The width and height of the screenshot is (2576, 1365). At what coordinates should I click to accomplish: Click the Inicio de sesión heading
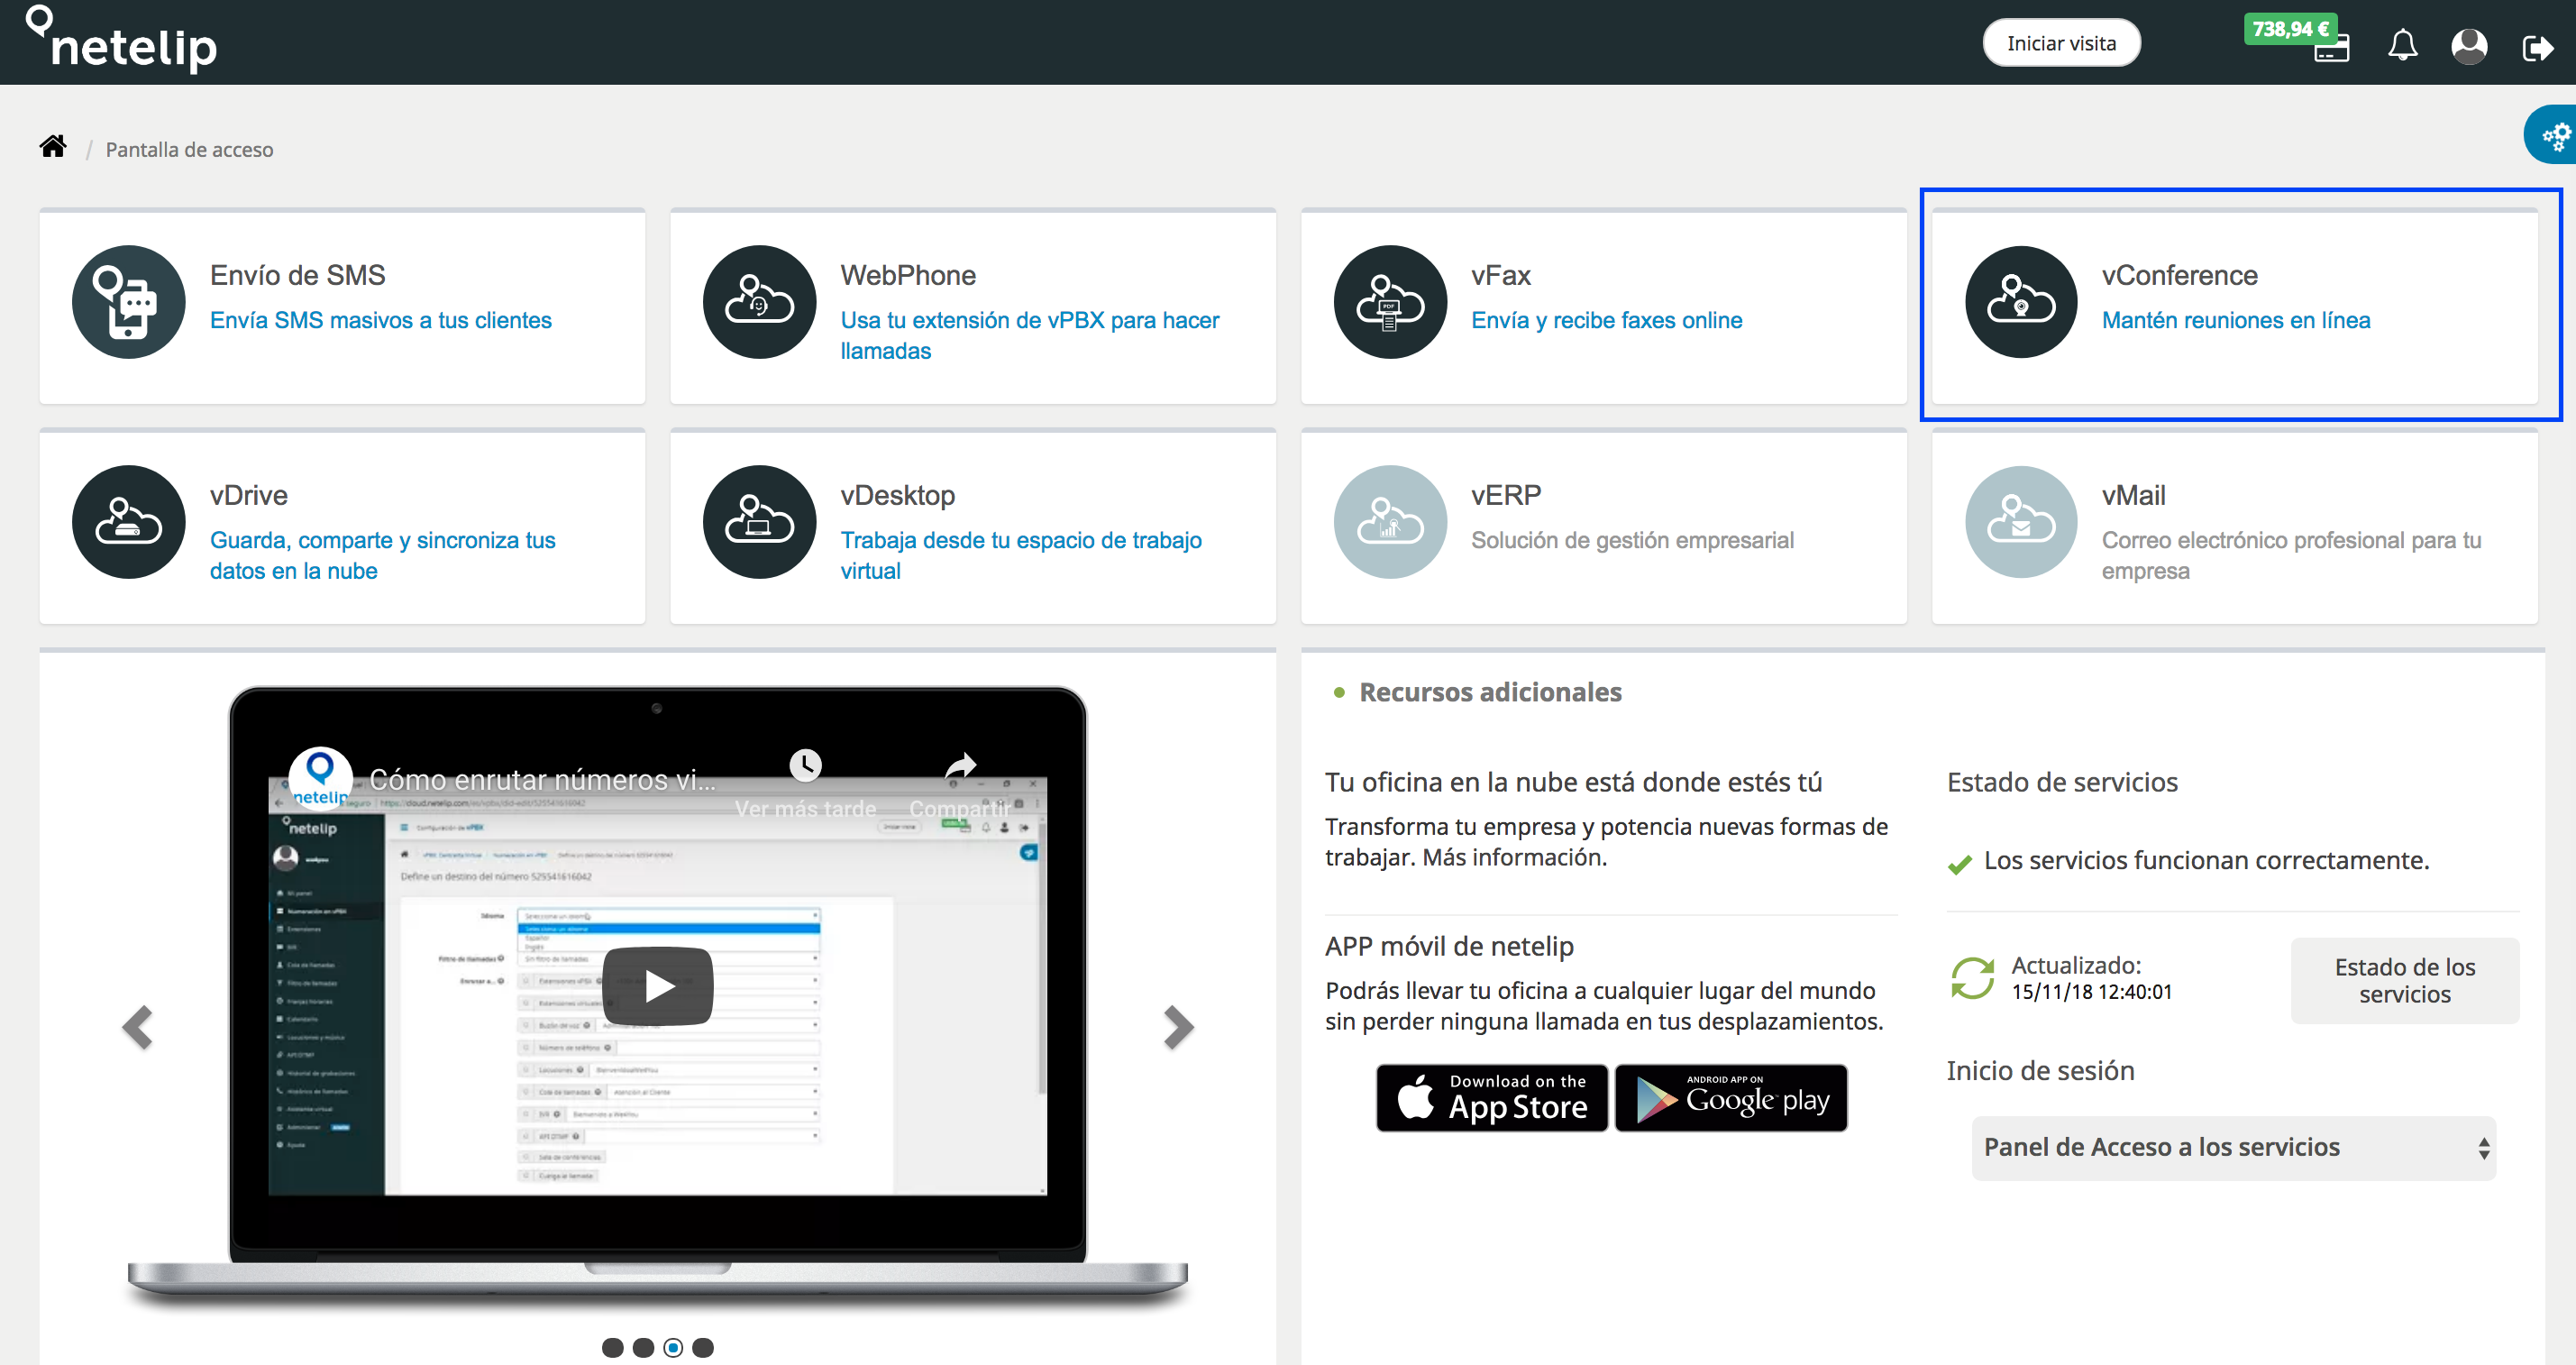pyautogui.click(x=2040, y=1070)
